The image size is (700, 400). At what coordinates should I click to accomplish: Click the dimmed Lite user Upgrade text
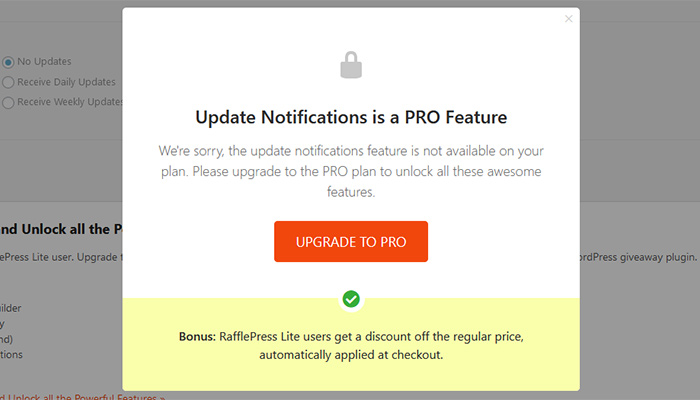61,257
